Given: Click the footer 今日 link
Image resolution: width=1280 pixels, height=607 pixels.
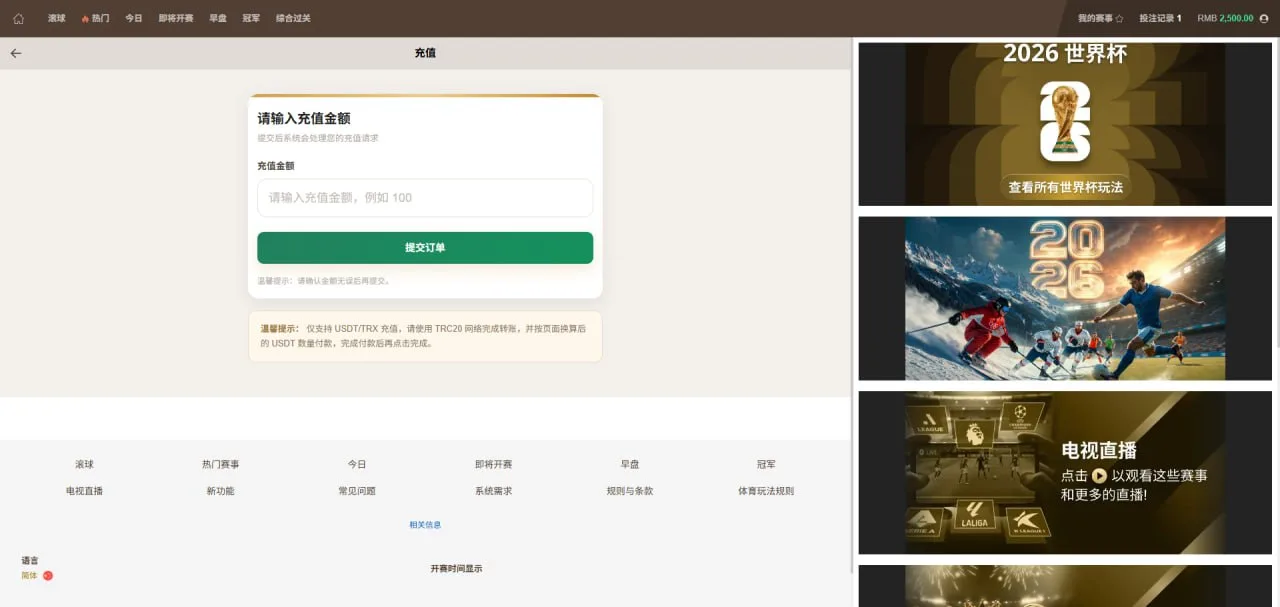Looking at the screenshot, I should tap(357, 464).
